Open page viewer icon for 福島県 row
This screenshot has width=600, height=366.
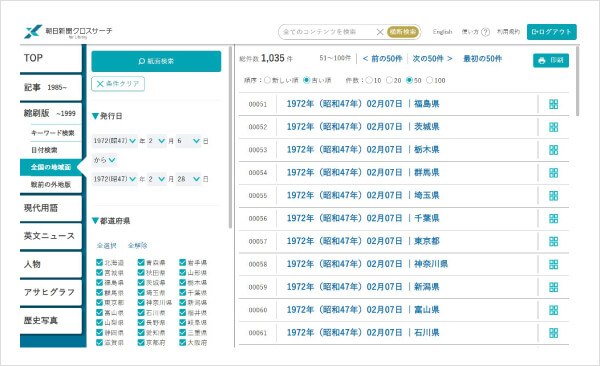coord(553,104)
